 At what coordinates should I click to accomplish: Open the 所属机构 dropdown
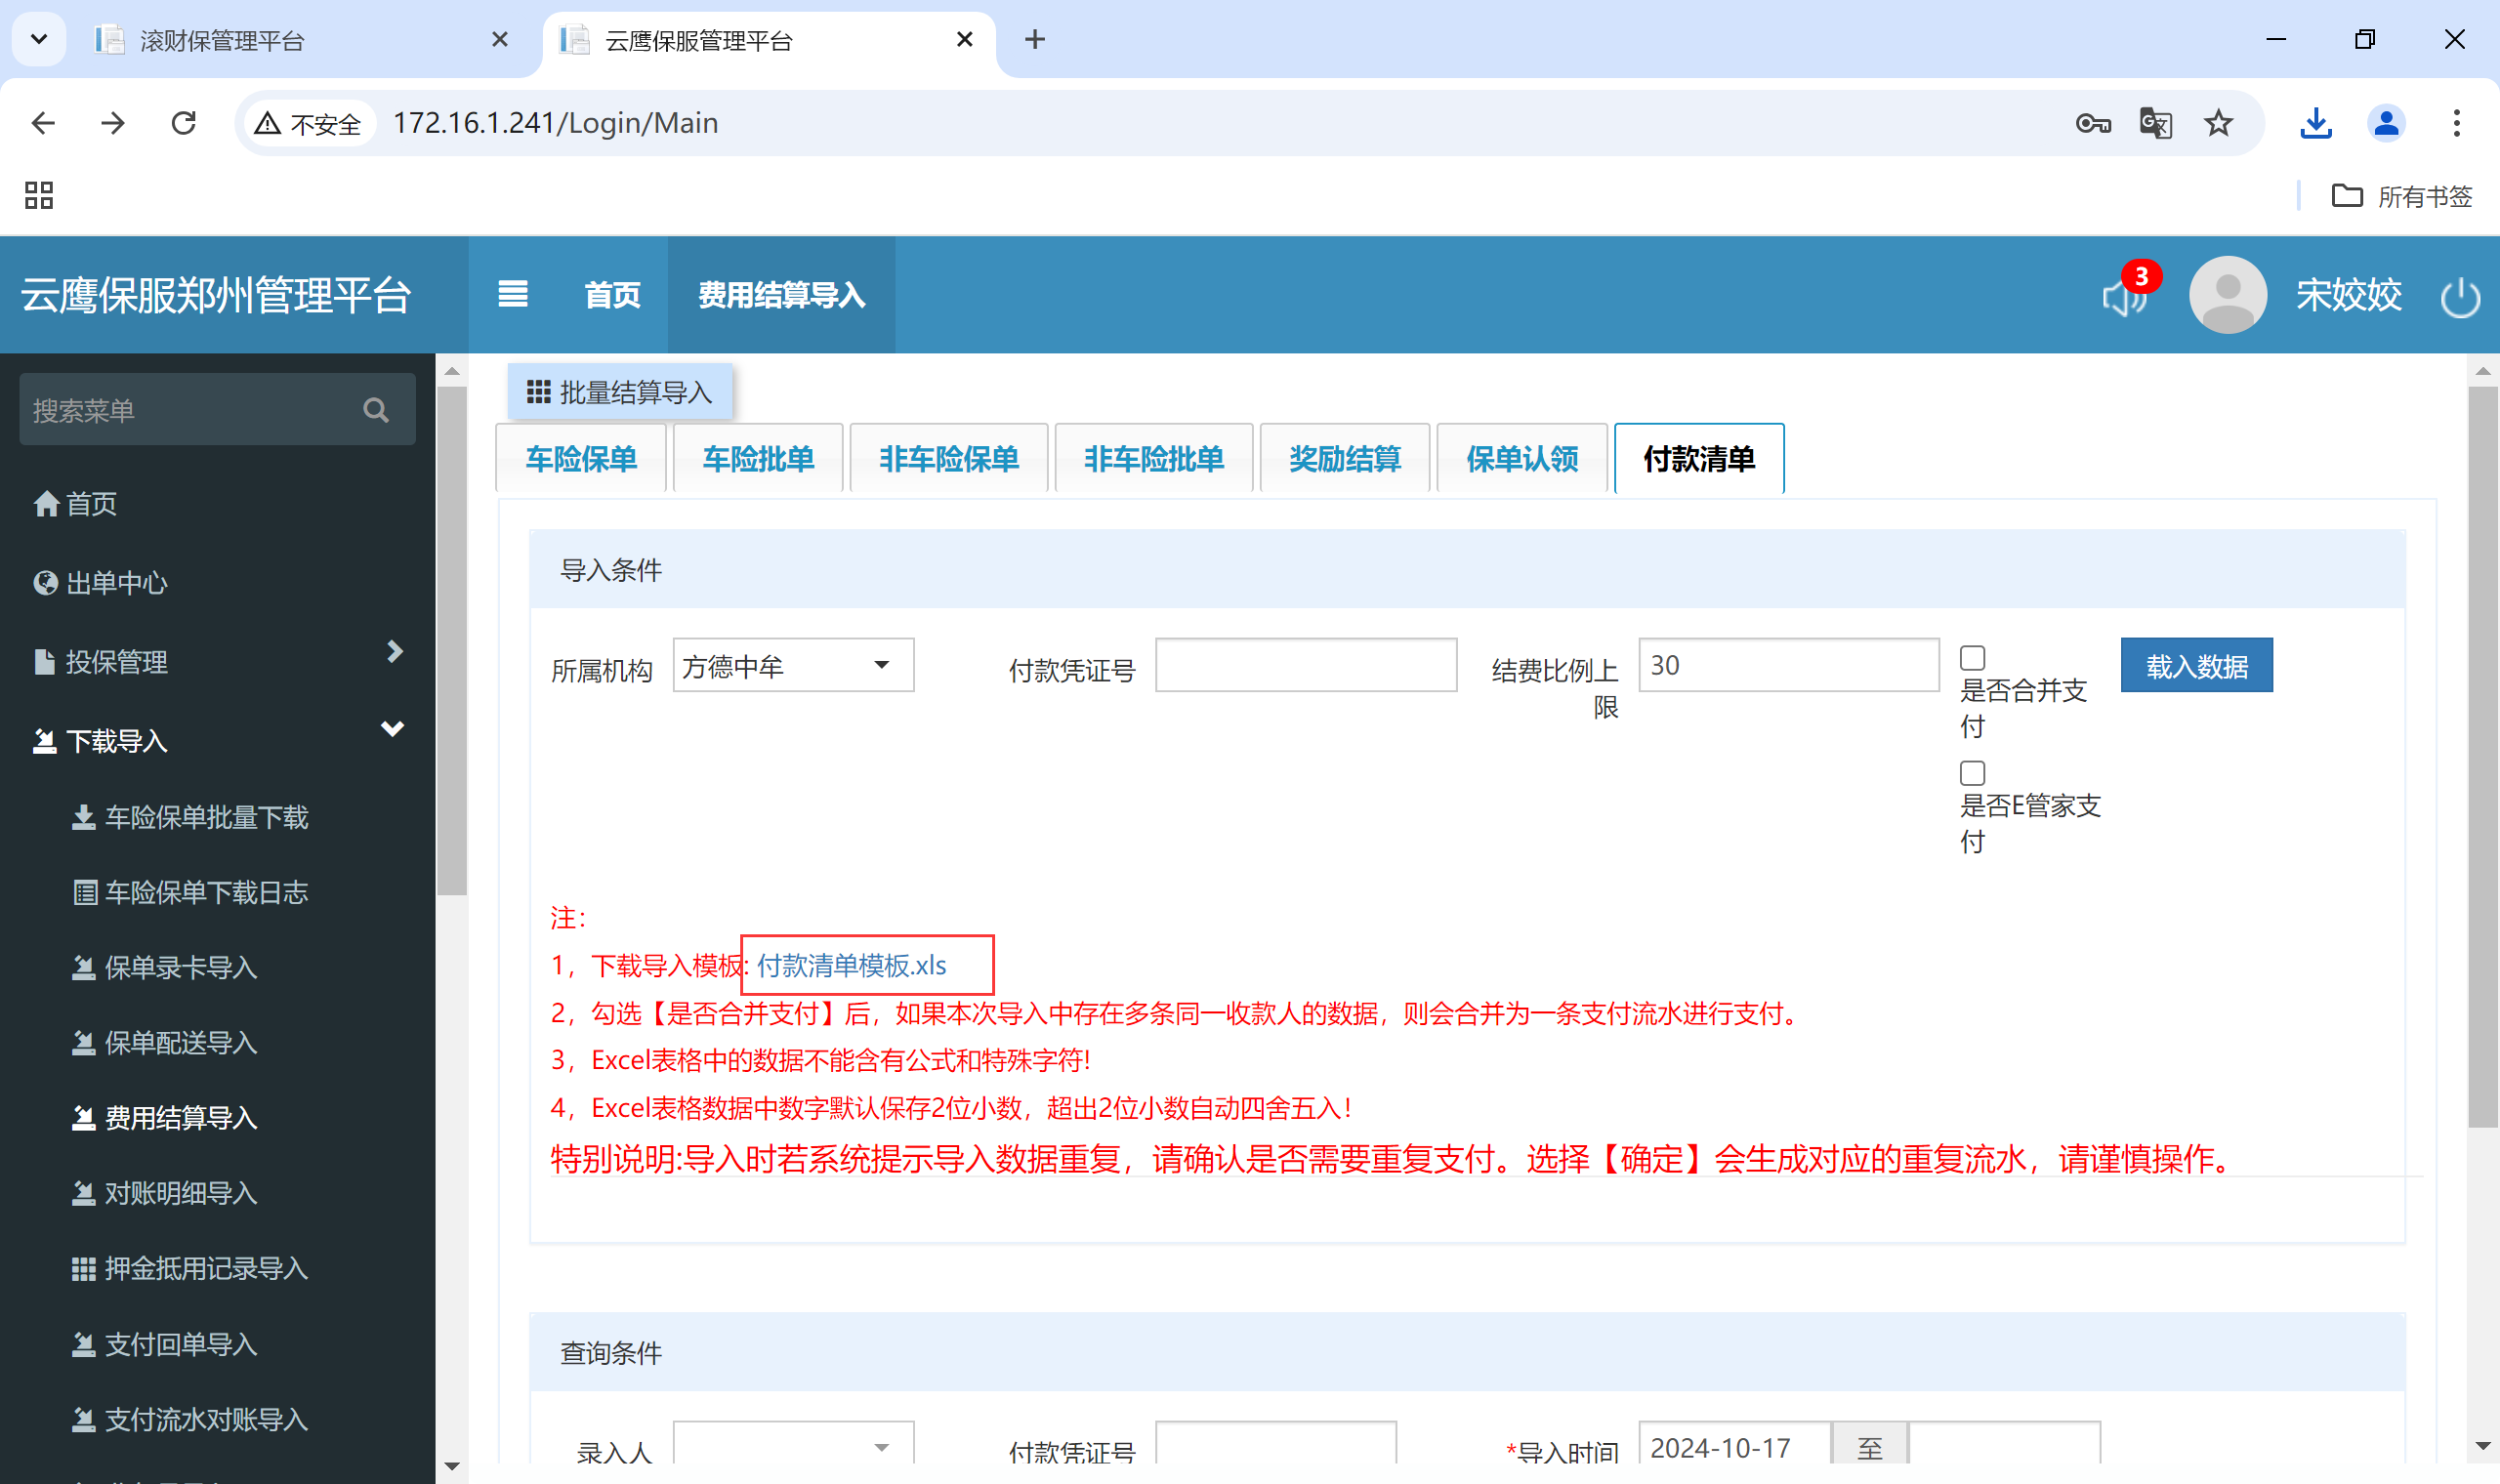pos(793,666)
